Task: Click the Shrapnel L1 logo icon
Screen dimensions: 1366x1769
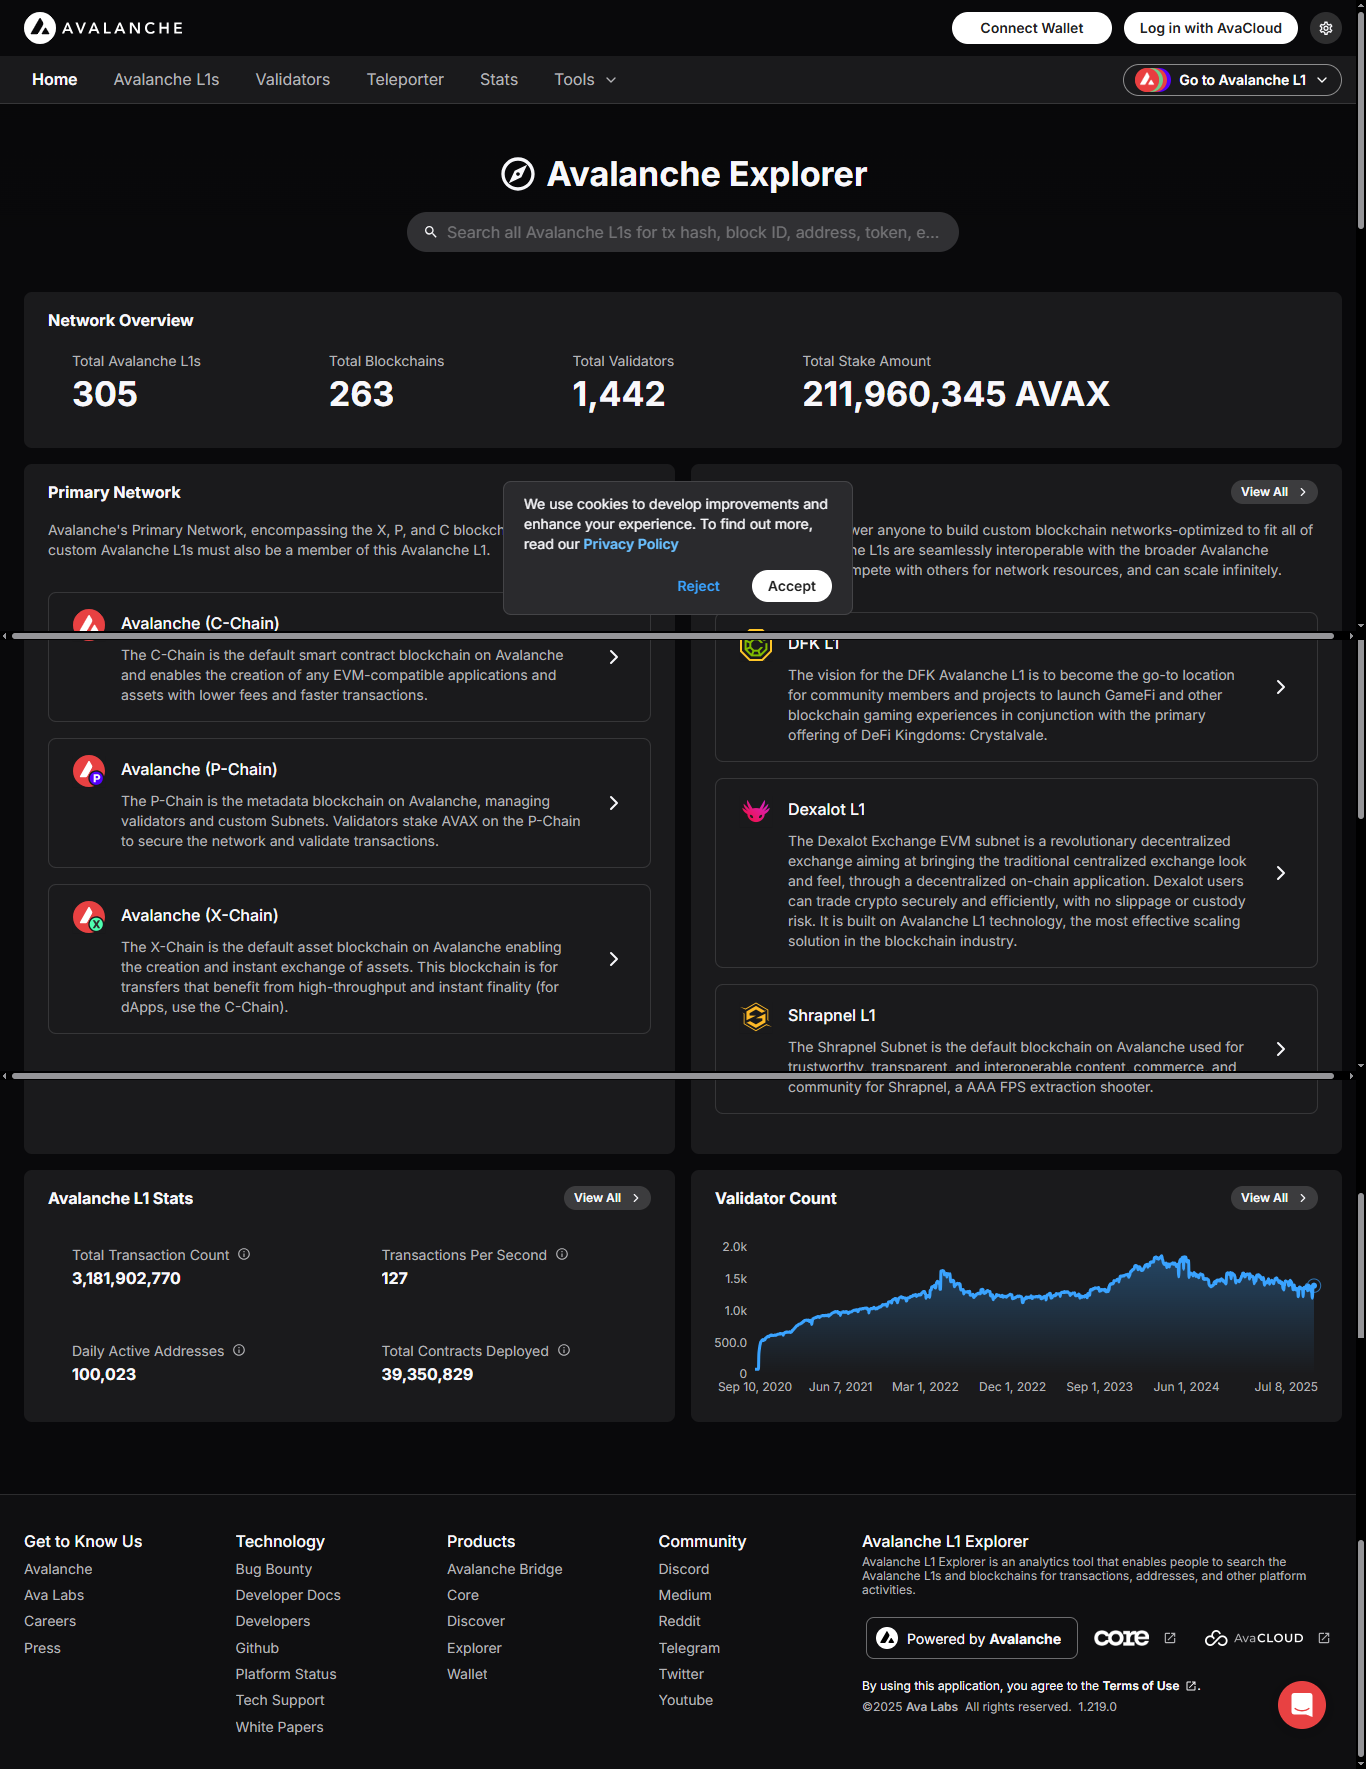Action: 756,1017
